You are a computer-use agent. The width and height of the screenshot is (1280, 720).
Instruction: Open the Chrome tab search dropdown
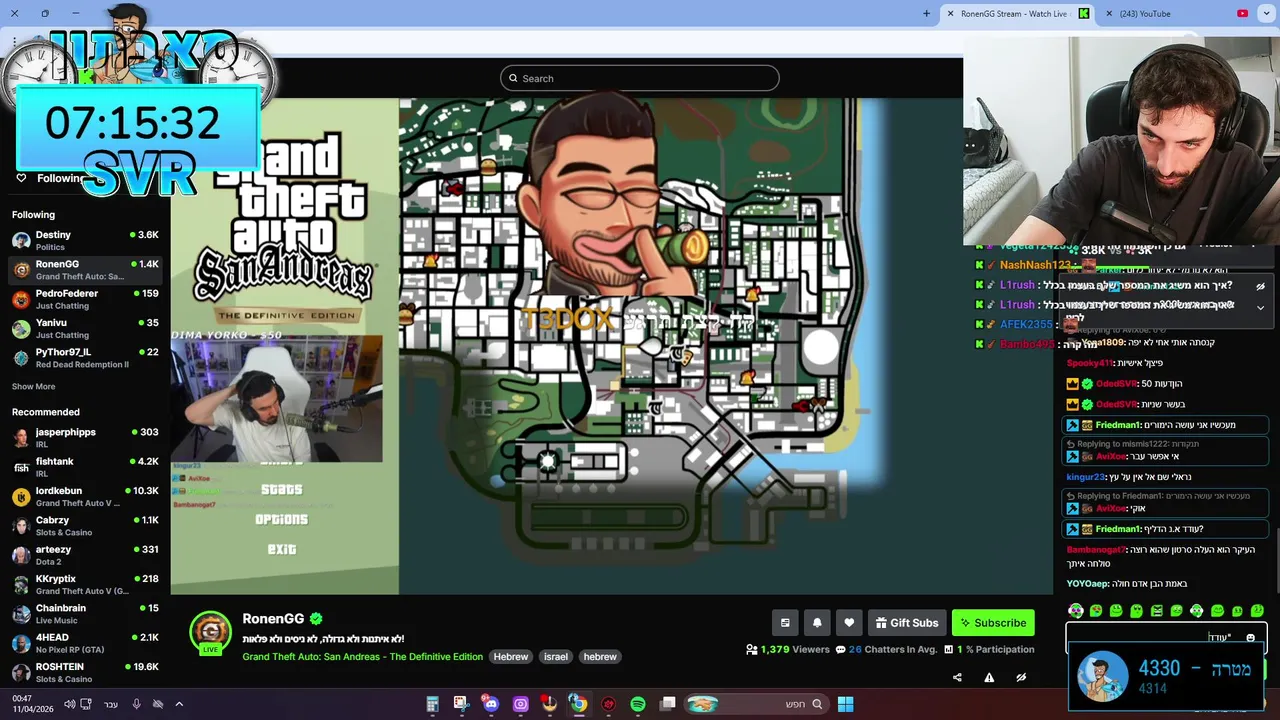click(x=1268, y=13)
